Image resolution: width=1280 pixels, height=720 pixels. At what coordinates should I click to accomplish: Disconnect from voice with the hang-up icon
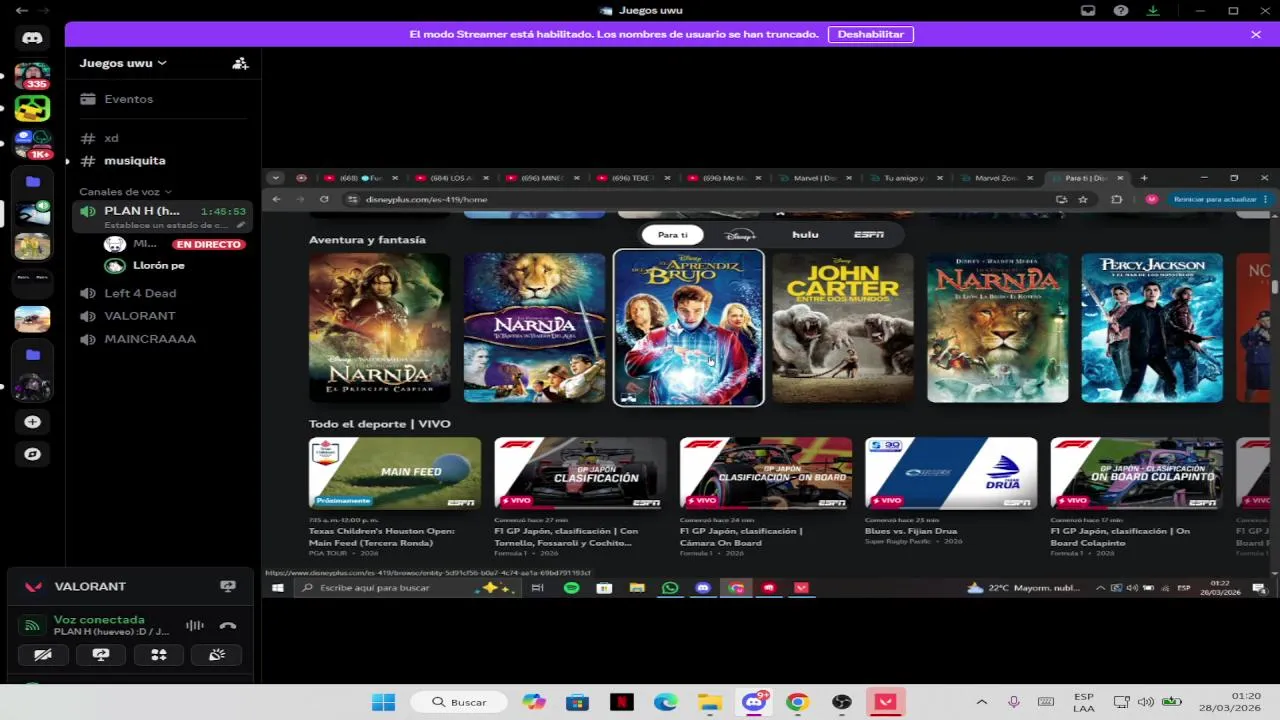click(228, 626)
